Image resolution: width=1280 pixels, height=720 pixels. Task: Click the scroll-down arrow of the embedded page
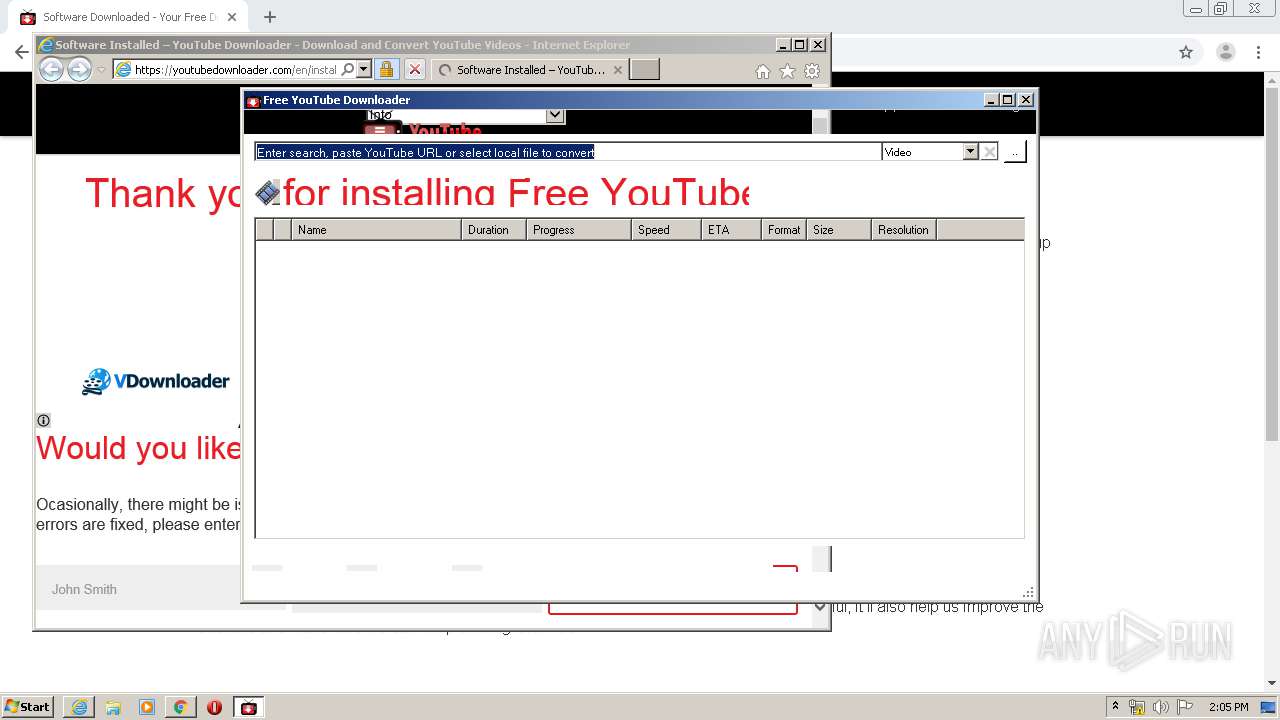click(820, 606)
